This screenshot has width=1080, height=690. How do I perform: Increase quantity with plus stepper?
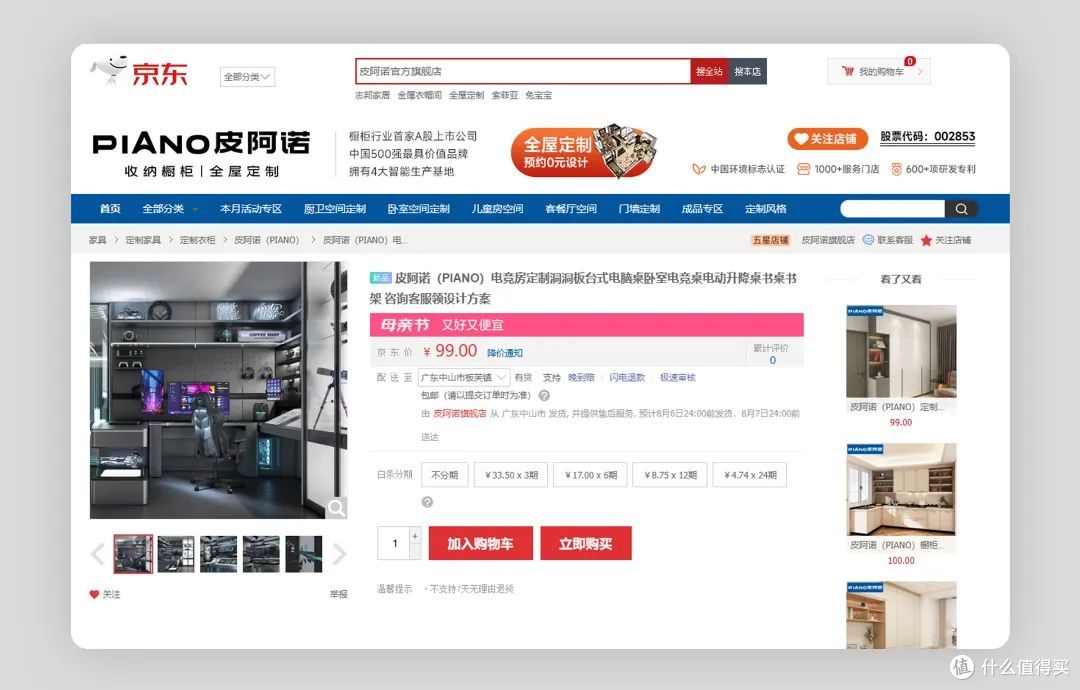[x=415, y=535]
